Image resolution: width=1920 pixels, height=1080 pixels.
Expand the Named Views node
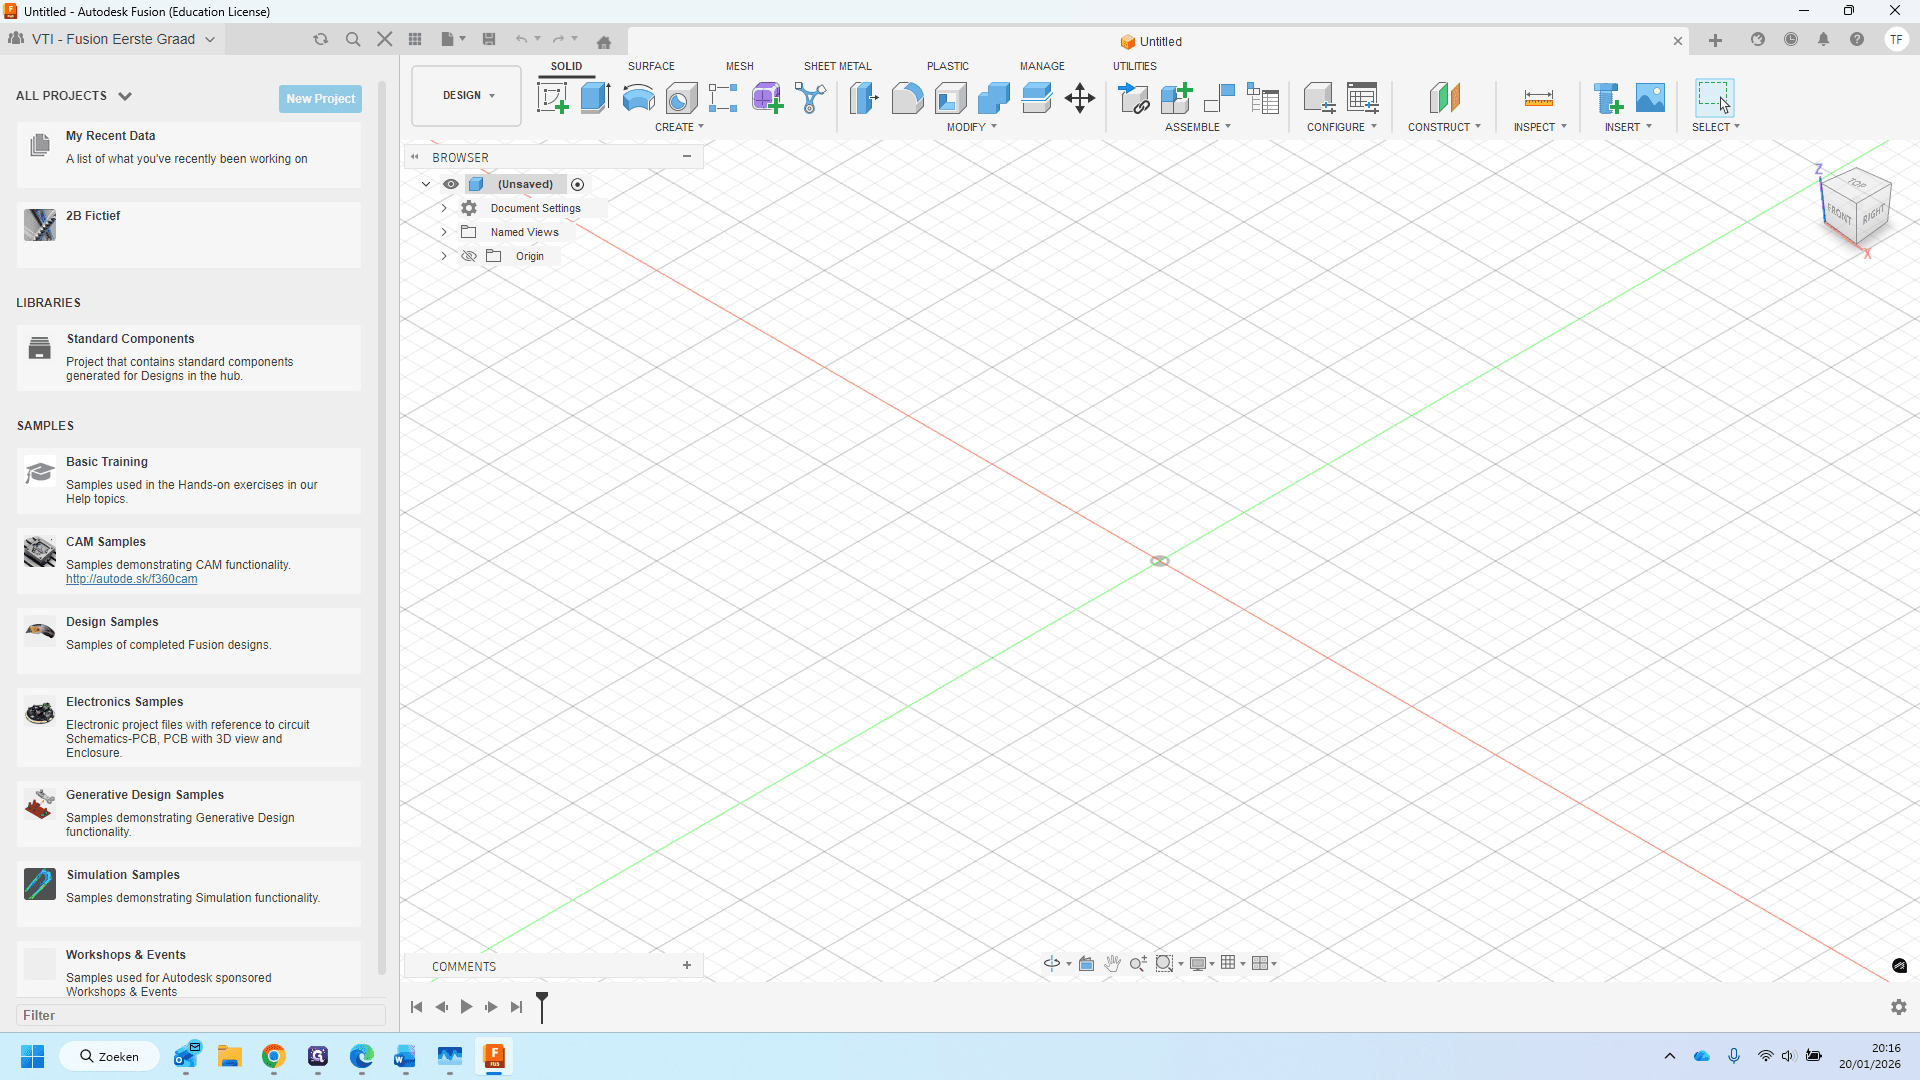444,232
